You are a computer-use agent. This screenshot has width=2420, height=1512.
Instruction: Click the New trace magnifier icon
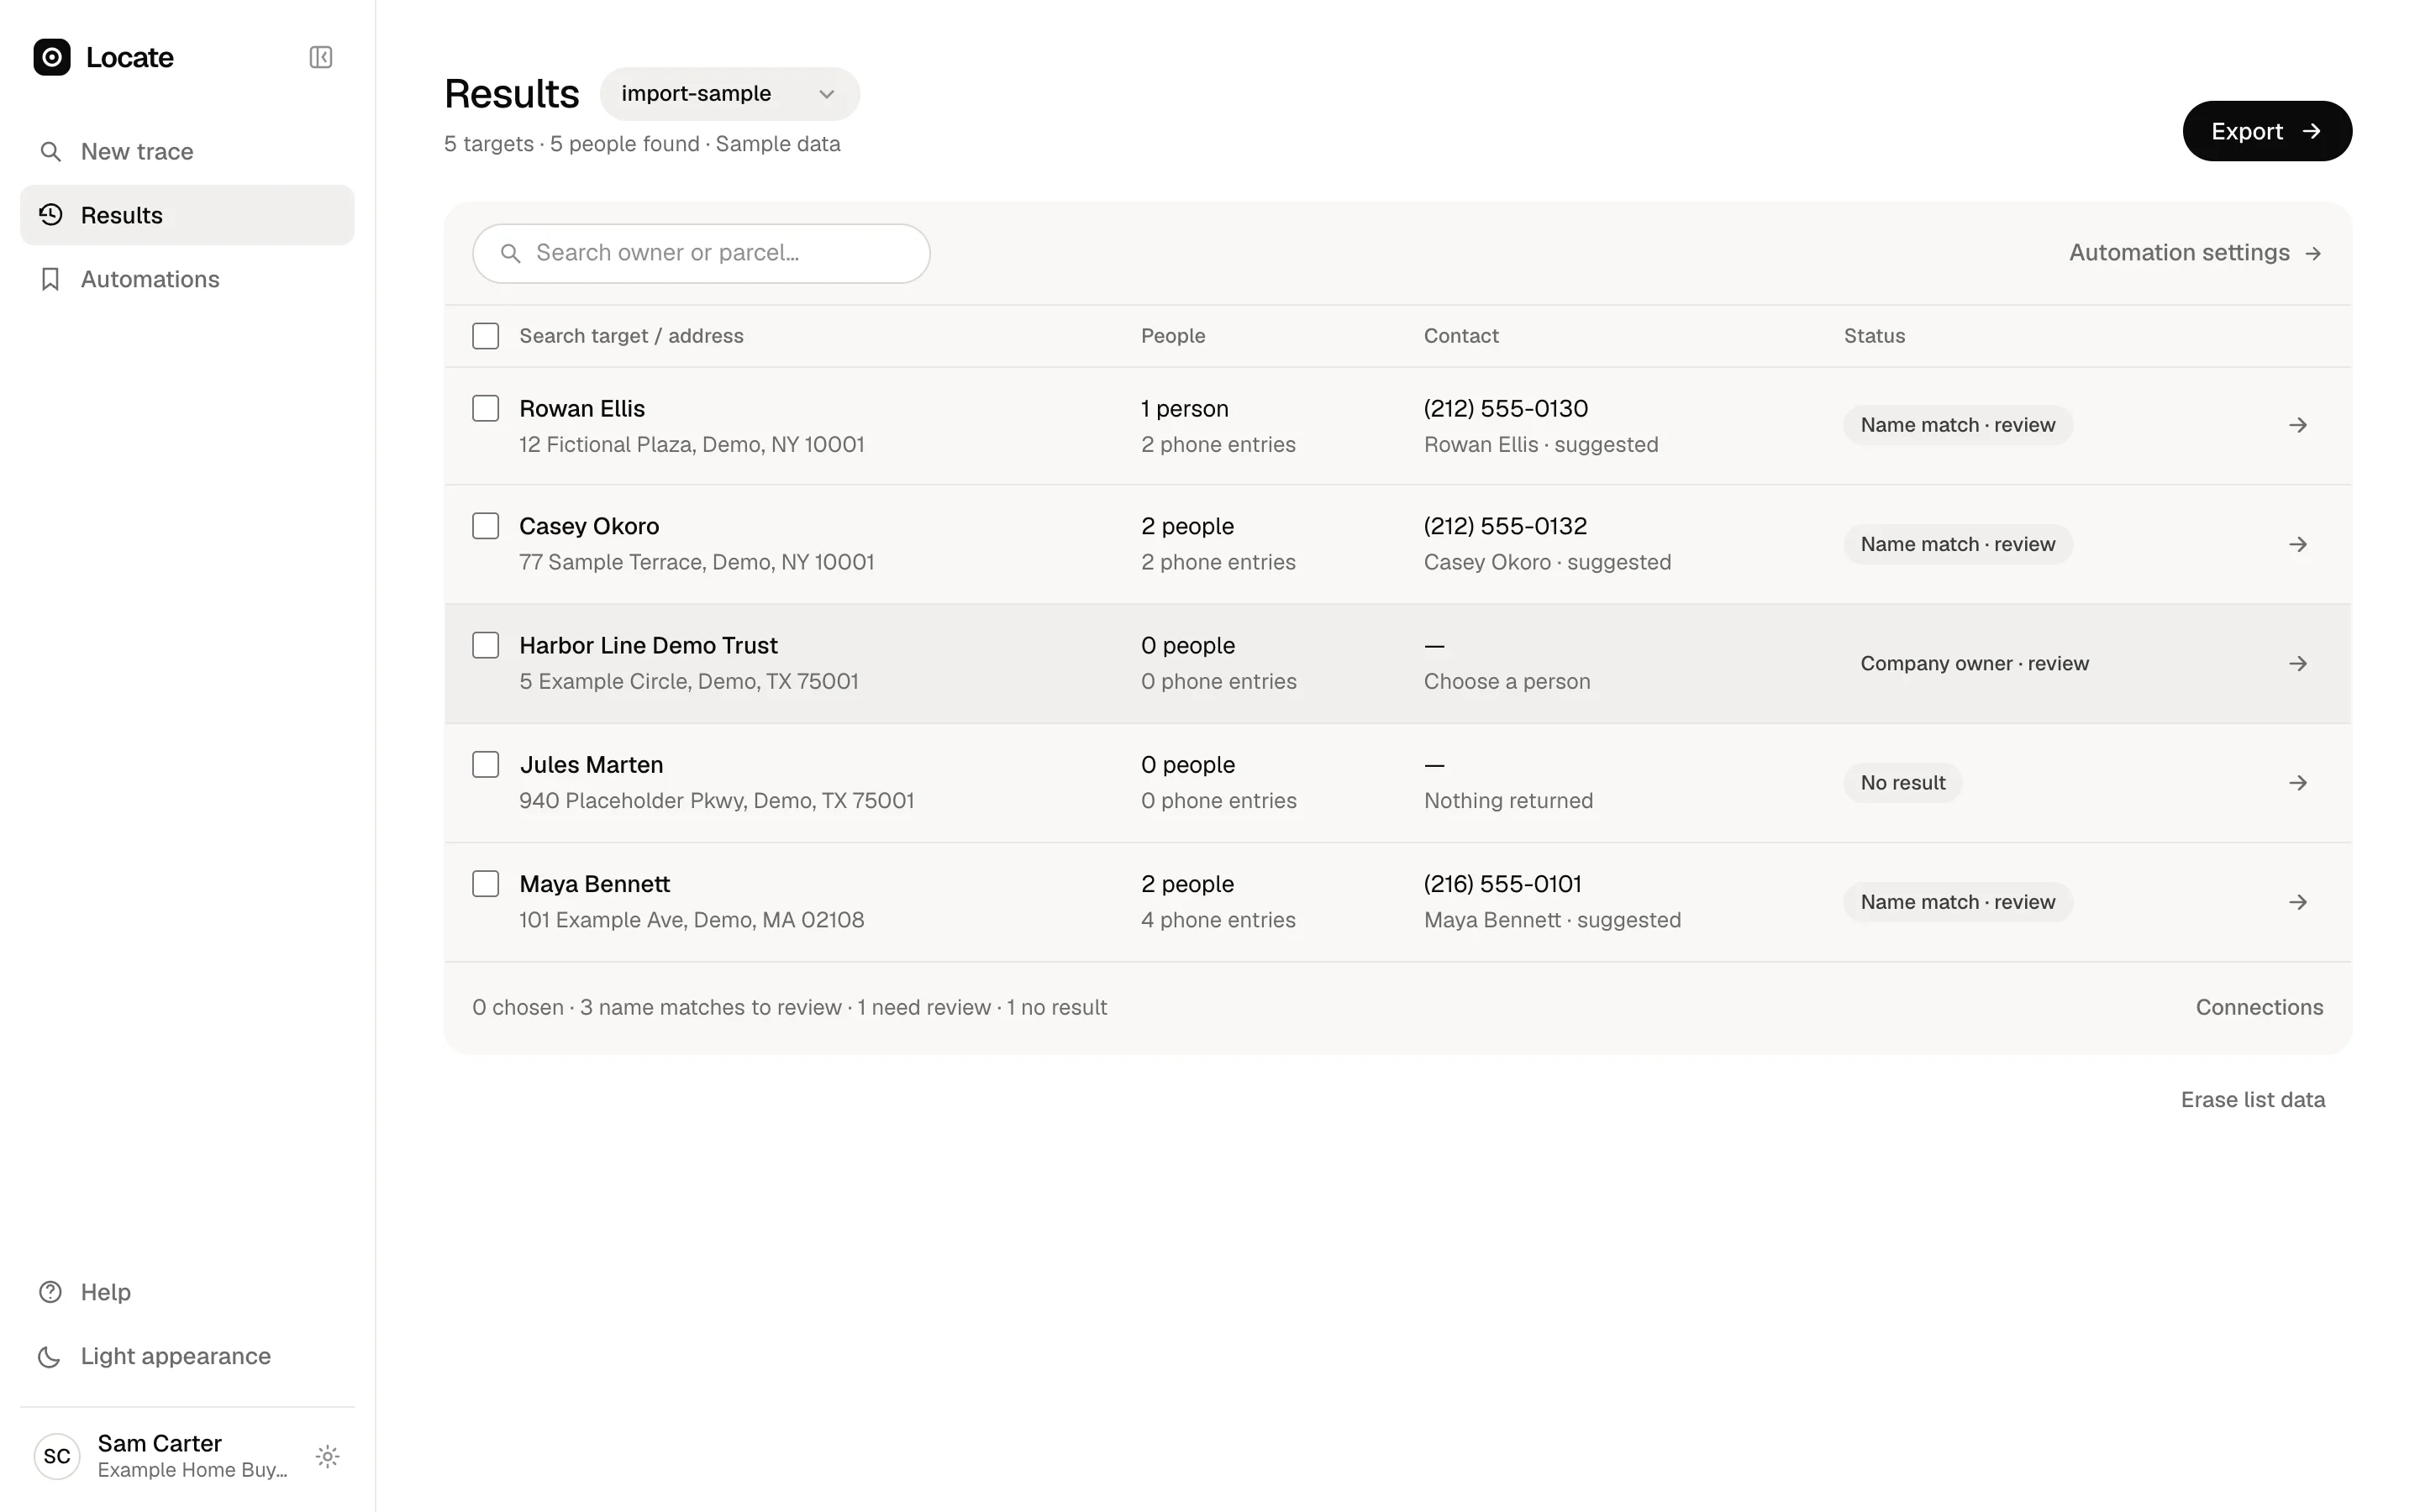50,151
